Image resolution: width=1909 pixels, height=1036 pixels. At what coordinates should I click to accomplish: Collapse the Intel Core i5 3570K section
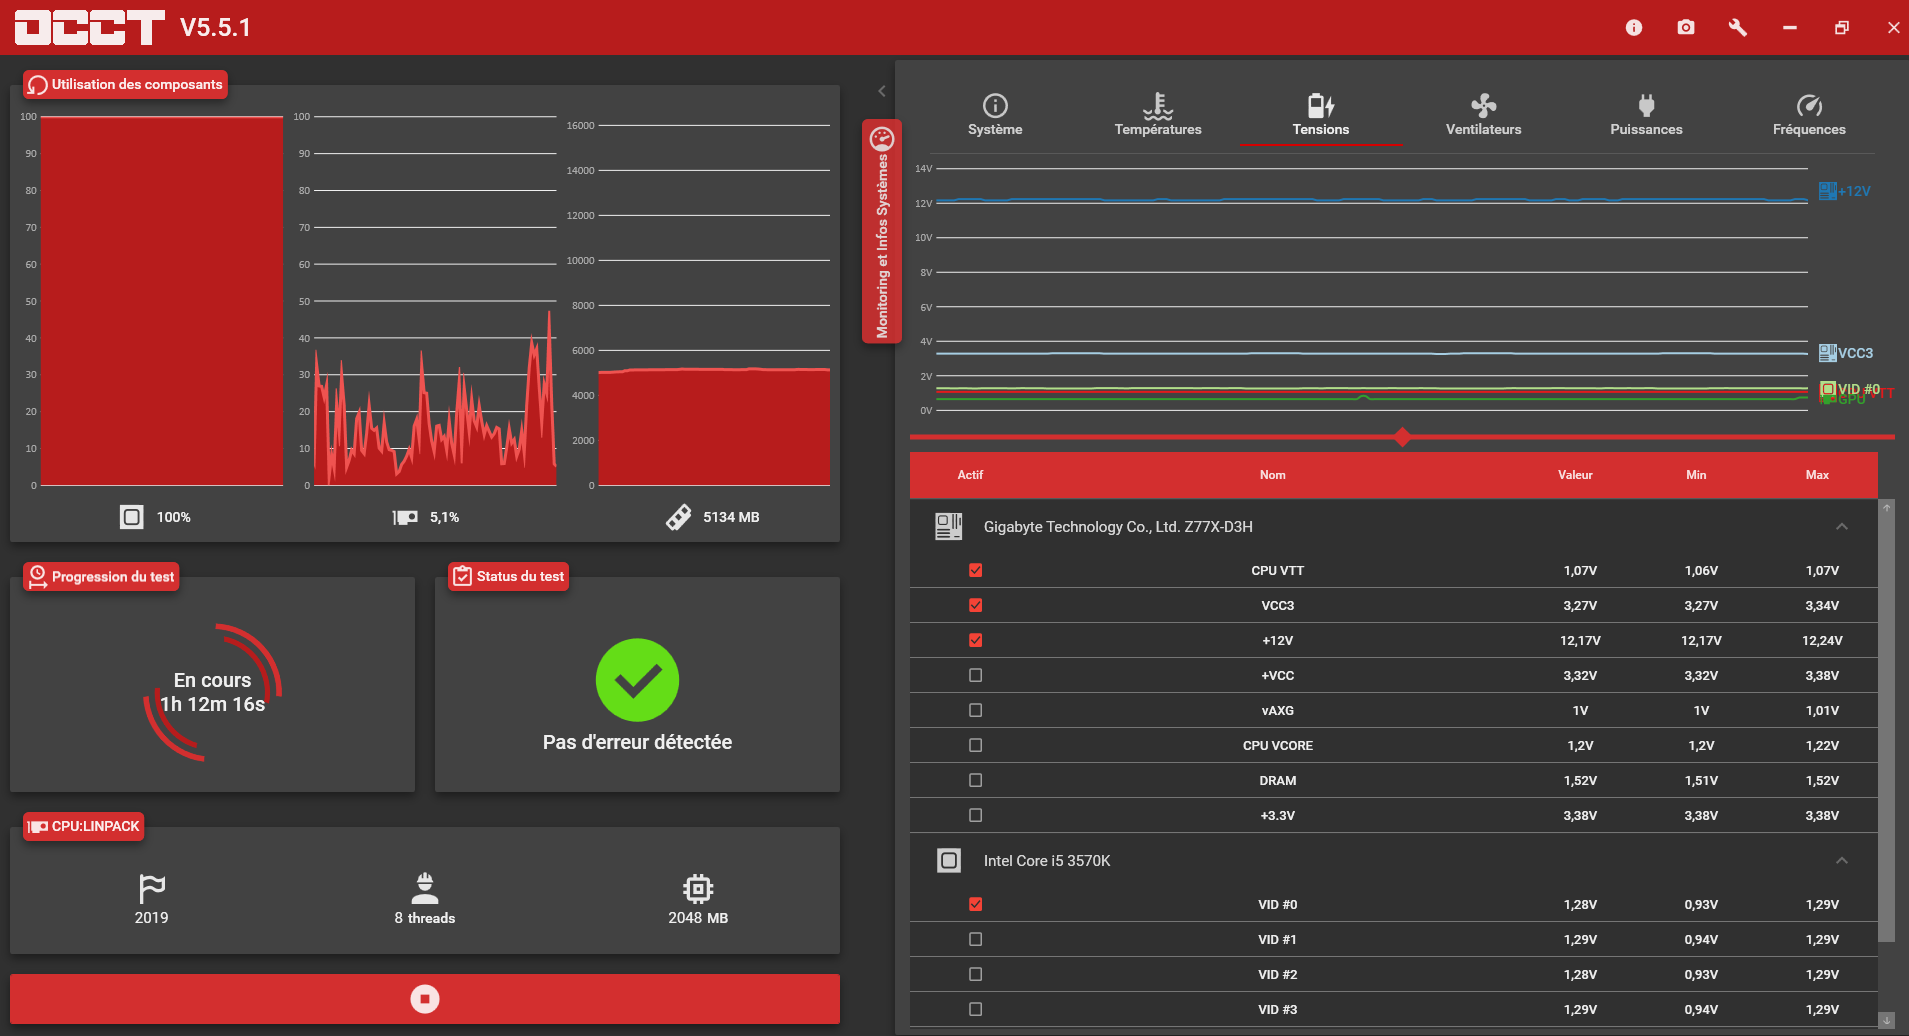(x=1842, y=861)
